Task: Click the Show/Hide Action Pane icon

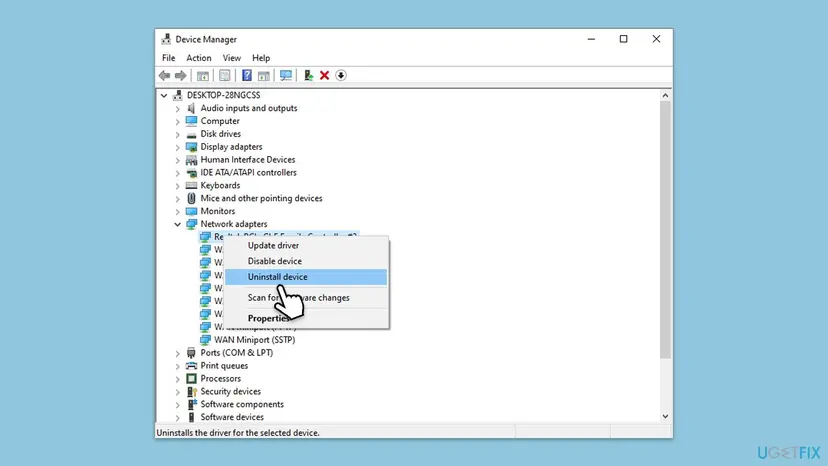Action: pos(264,76)
